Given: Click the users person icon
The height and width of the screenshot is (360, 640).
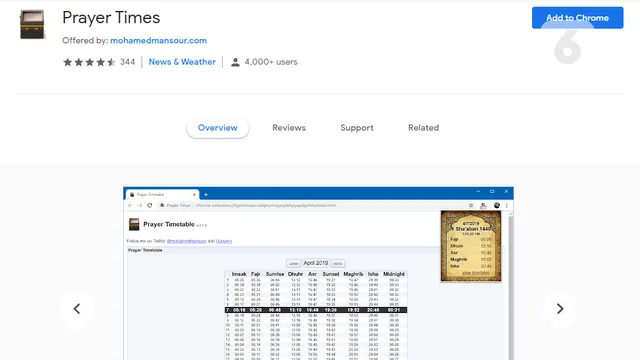Looking at the screenshot, I should point(235,62).
